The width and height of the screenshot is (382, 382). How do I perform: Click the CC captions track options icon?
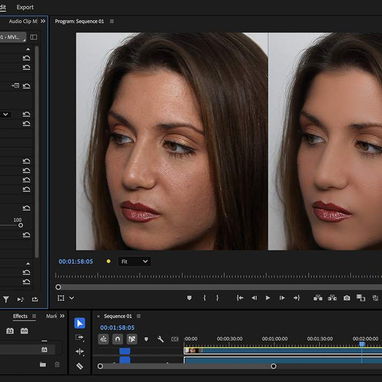click(175, 339)
